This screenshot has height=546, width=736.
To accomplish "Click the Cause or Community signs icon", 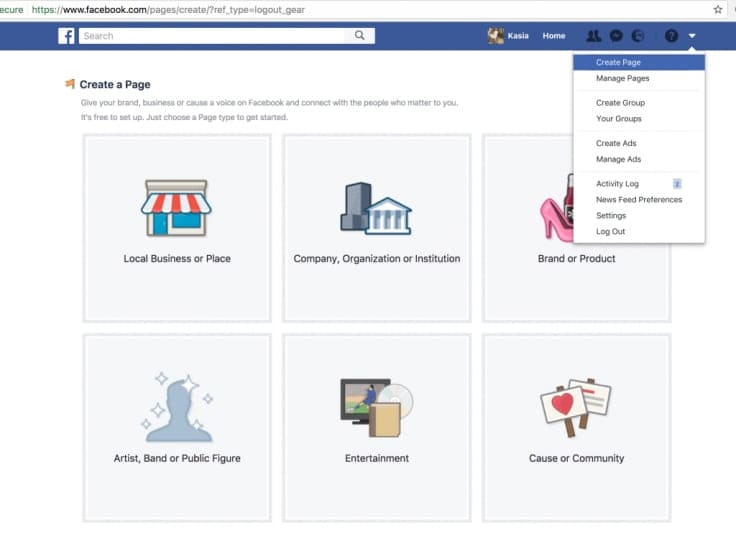I will click(576, 408).
